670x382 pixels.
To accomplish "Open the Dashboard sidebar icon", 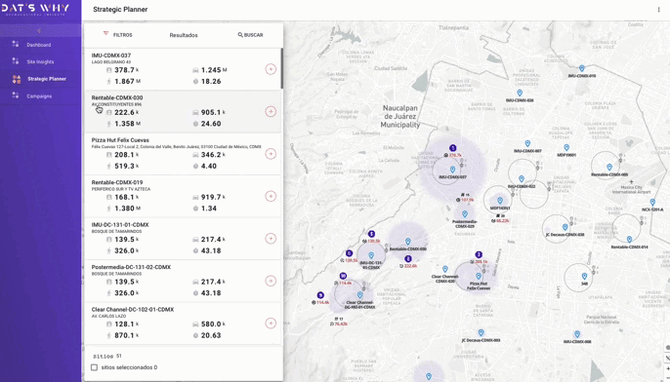I will point(16,44).
